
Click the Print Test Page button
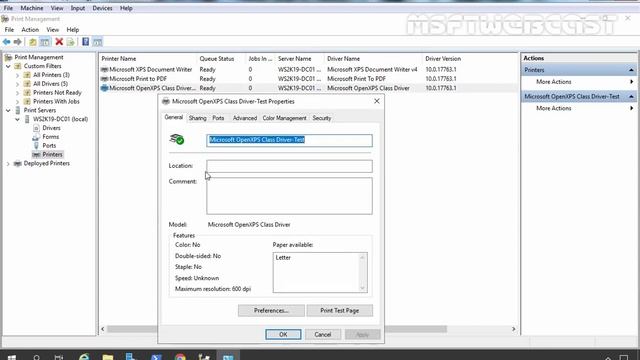[x=340, y=311]
